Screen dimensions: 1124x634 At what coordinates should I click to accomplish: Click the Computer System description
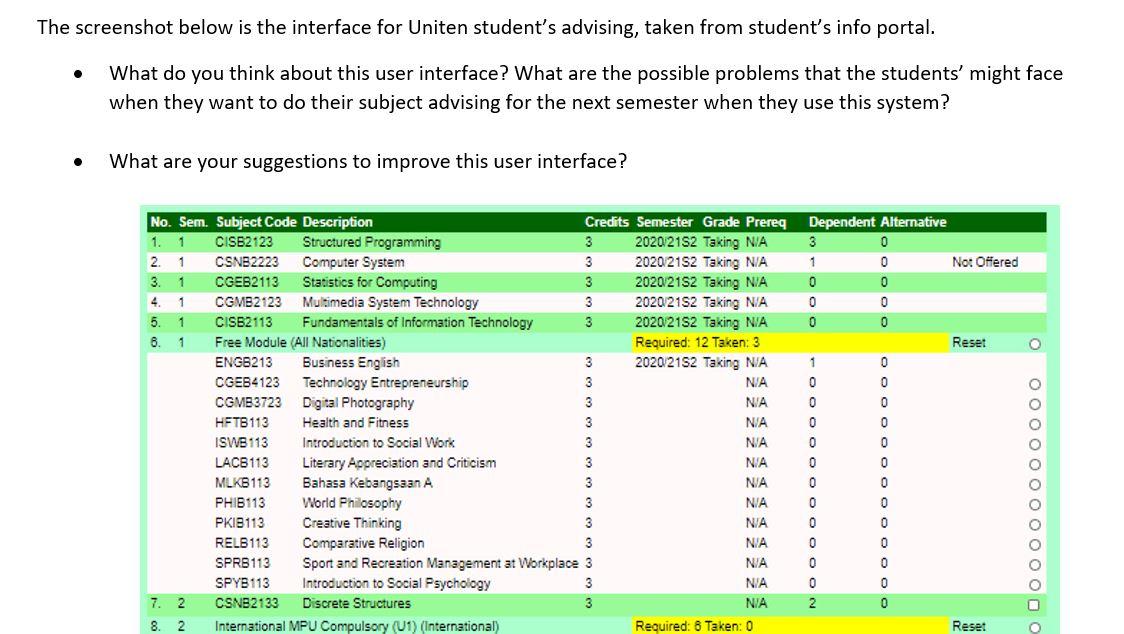353,262
